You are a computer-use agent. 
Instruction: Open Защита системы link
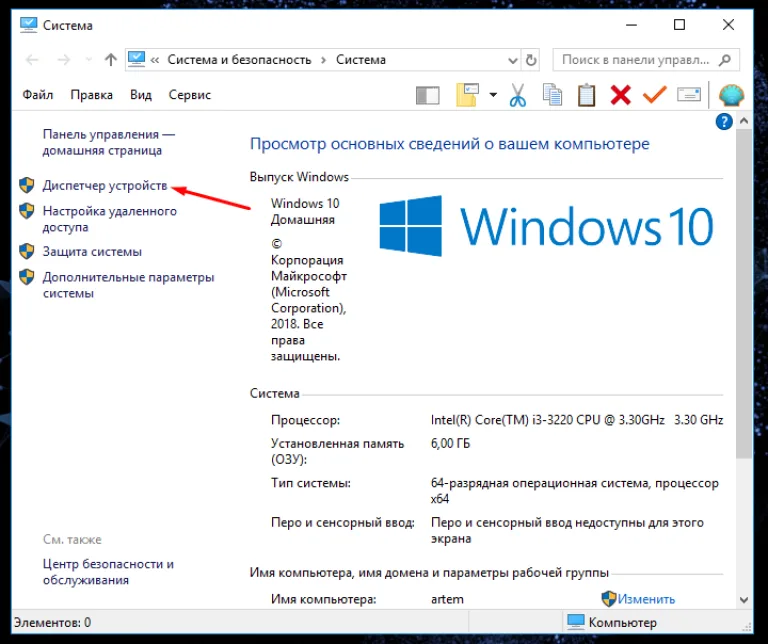[x=92, y=252]
